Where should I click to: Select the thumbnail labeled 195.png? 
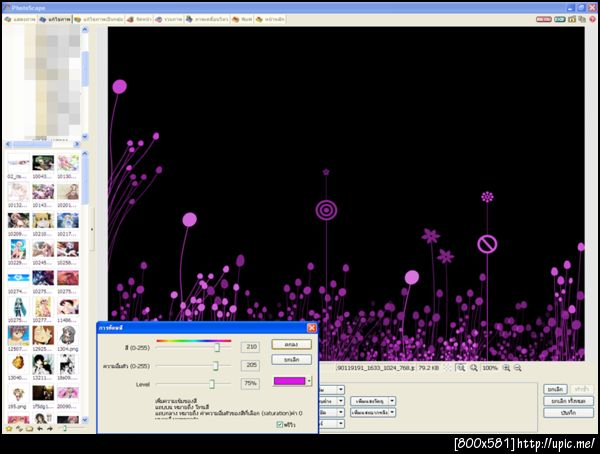[x=18, y=397]
